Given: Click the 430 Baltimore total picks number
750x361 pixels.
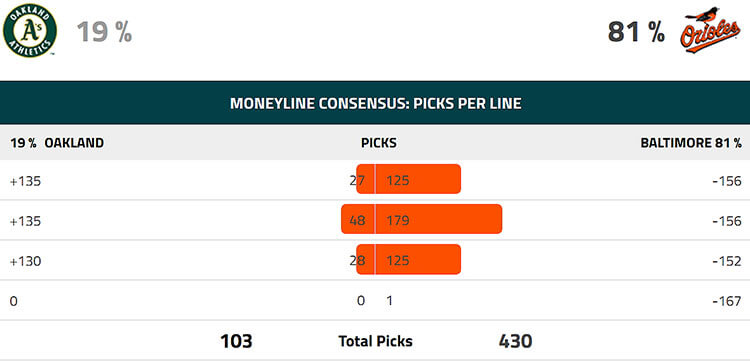Looking at the screenshot, I should (515, 341).
